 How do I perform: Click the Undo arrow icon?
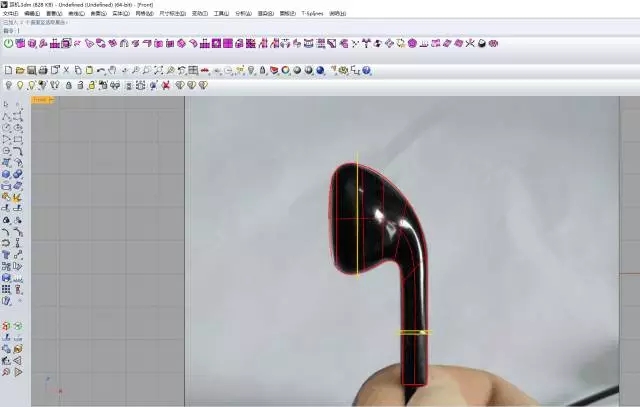pyautogui.click(x=101, y=71)
